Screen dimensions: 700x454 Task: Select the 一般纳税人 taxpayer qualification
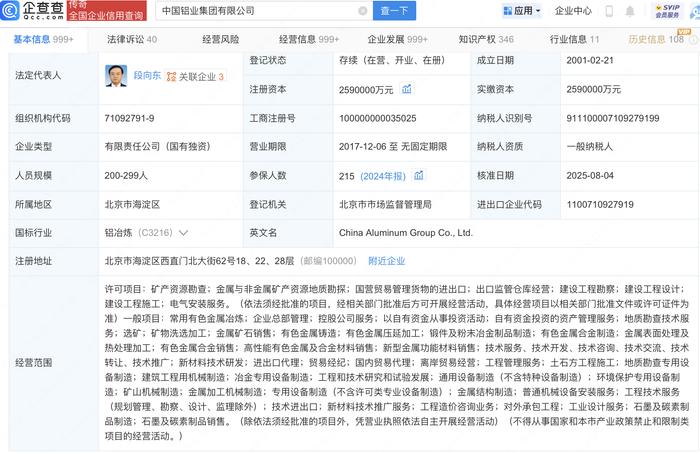click(590, 146)
